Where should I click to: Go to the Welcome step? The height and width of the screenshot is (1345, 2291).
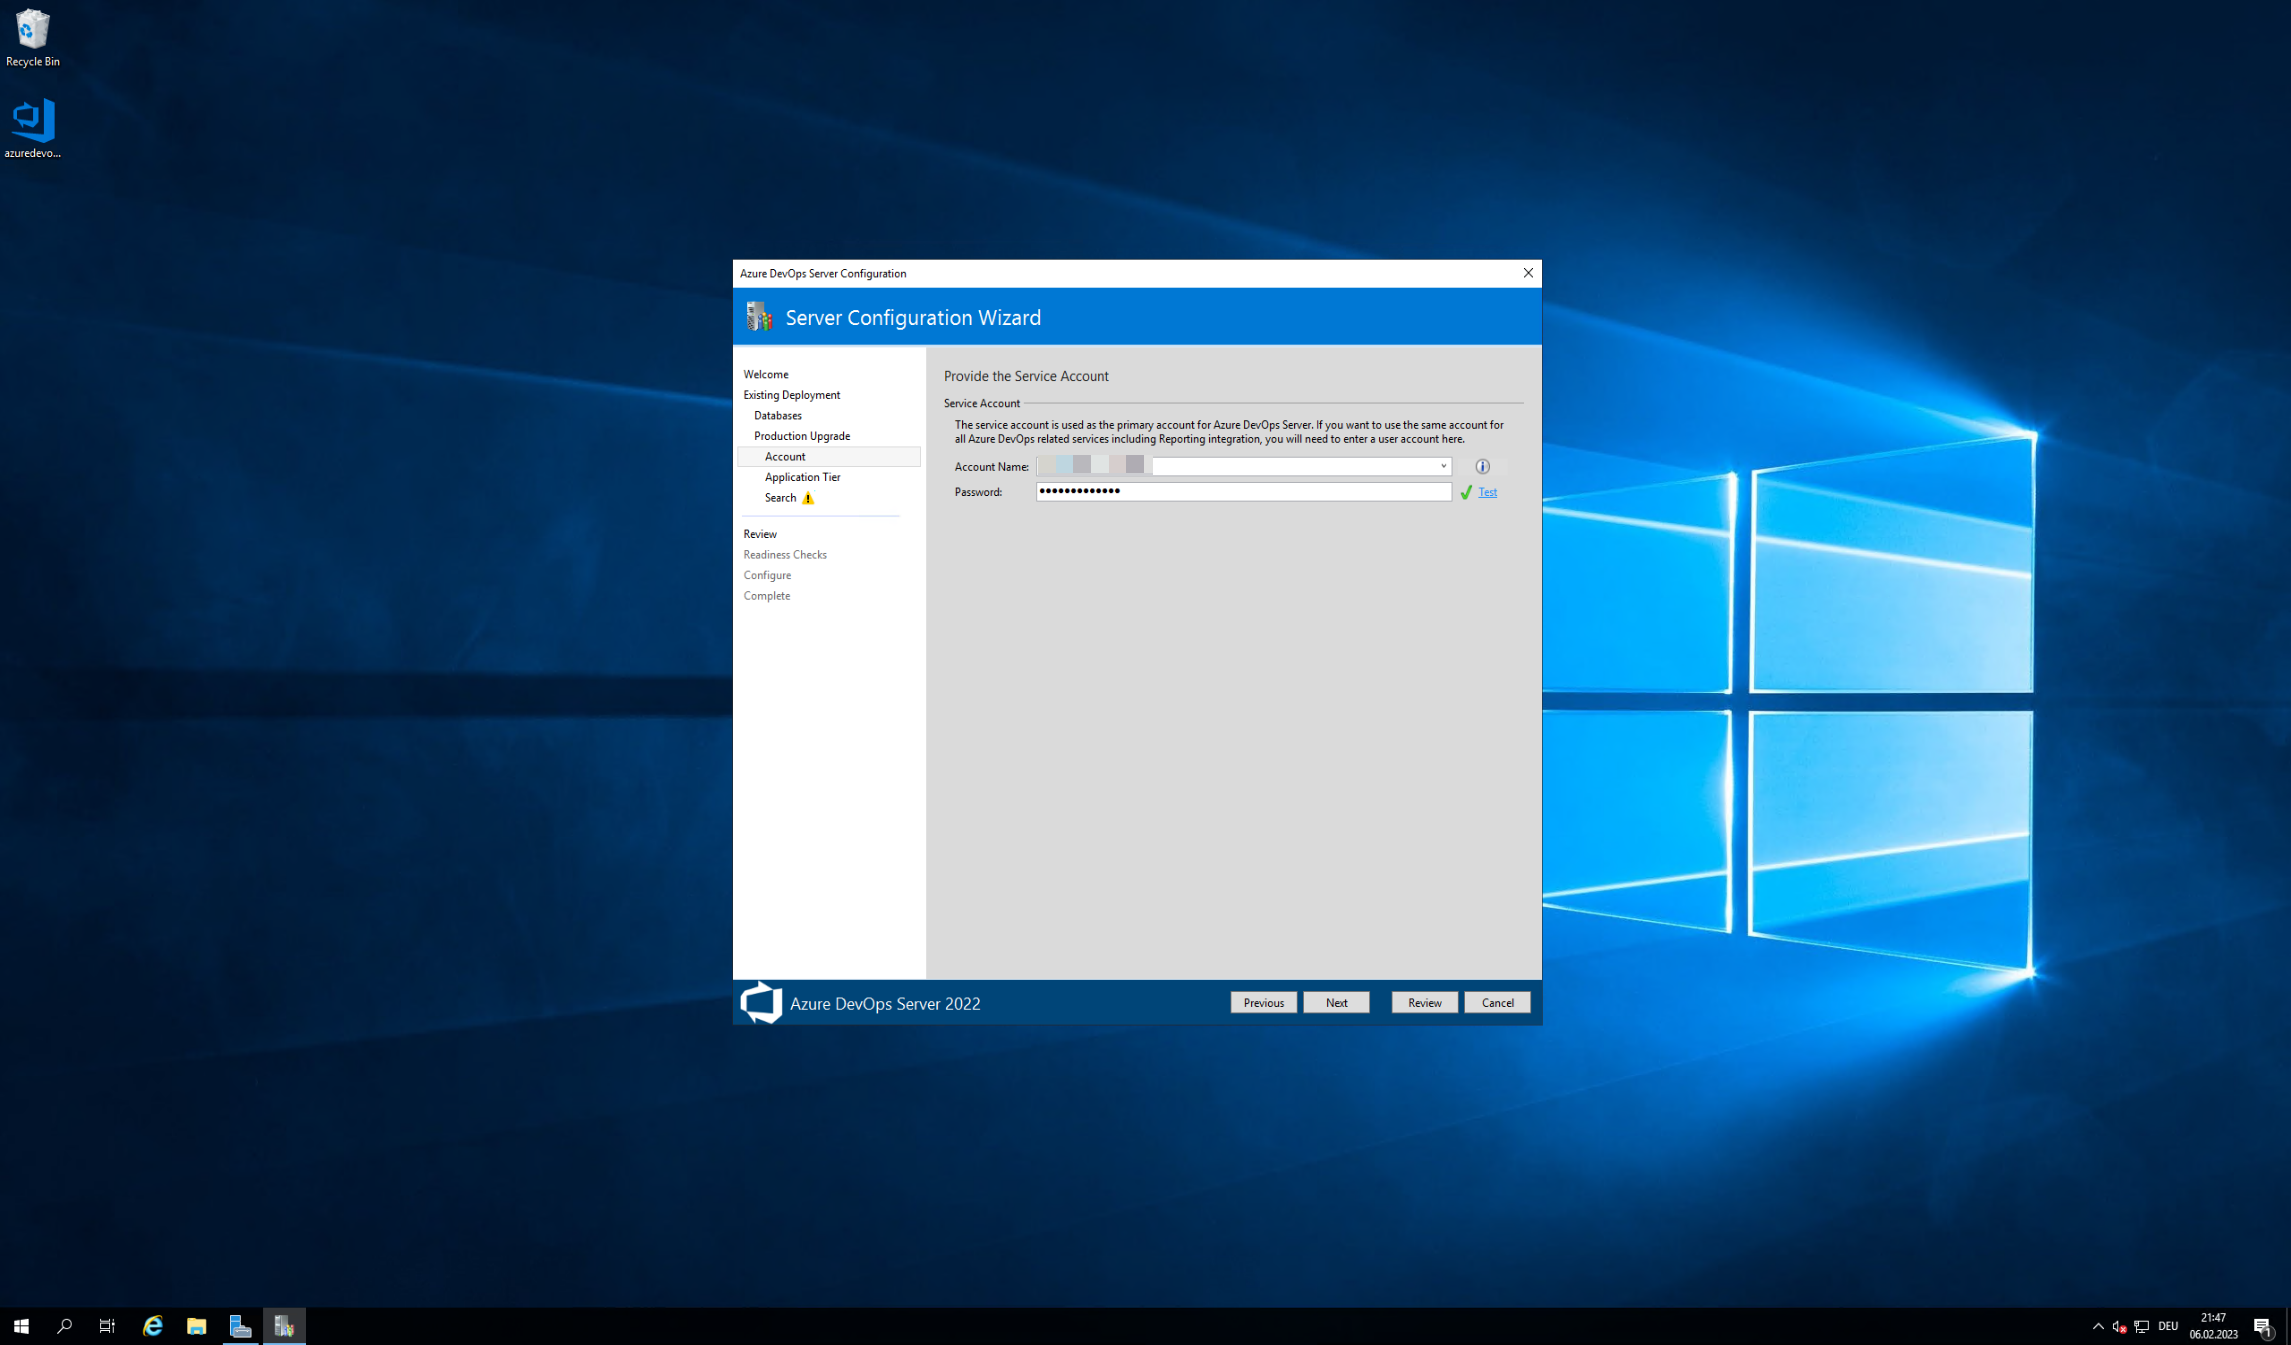tap(766, 374)
